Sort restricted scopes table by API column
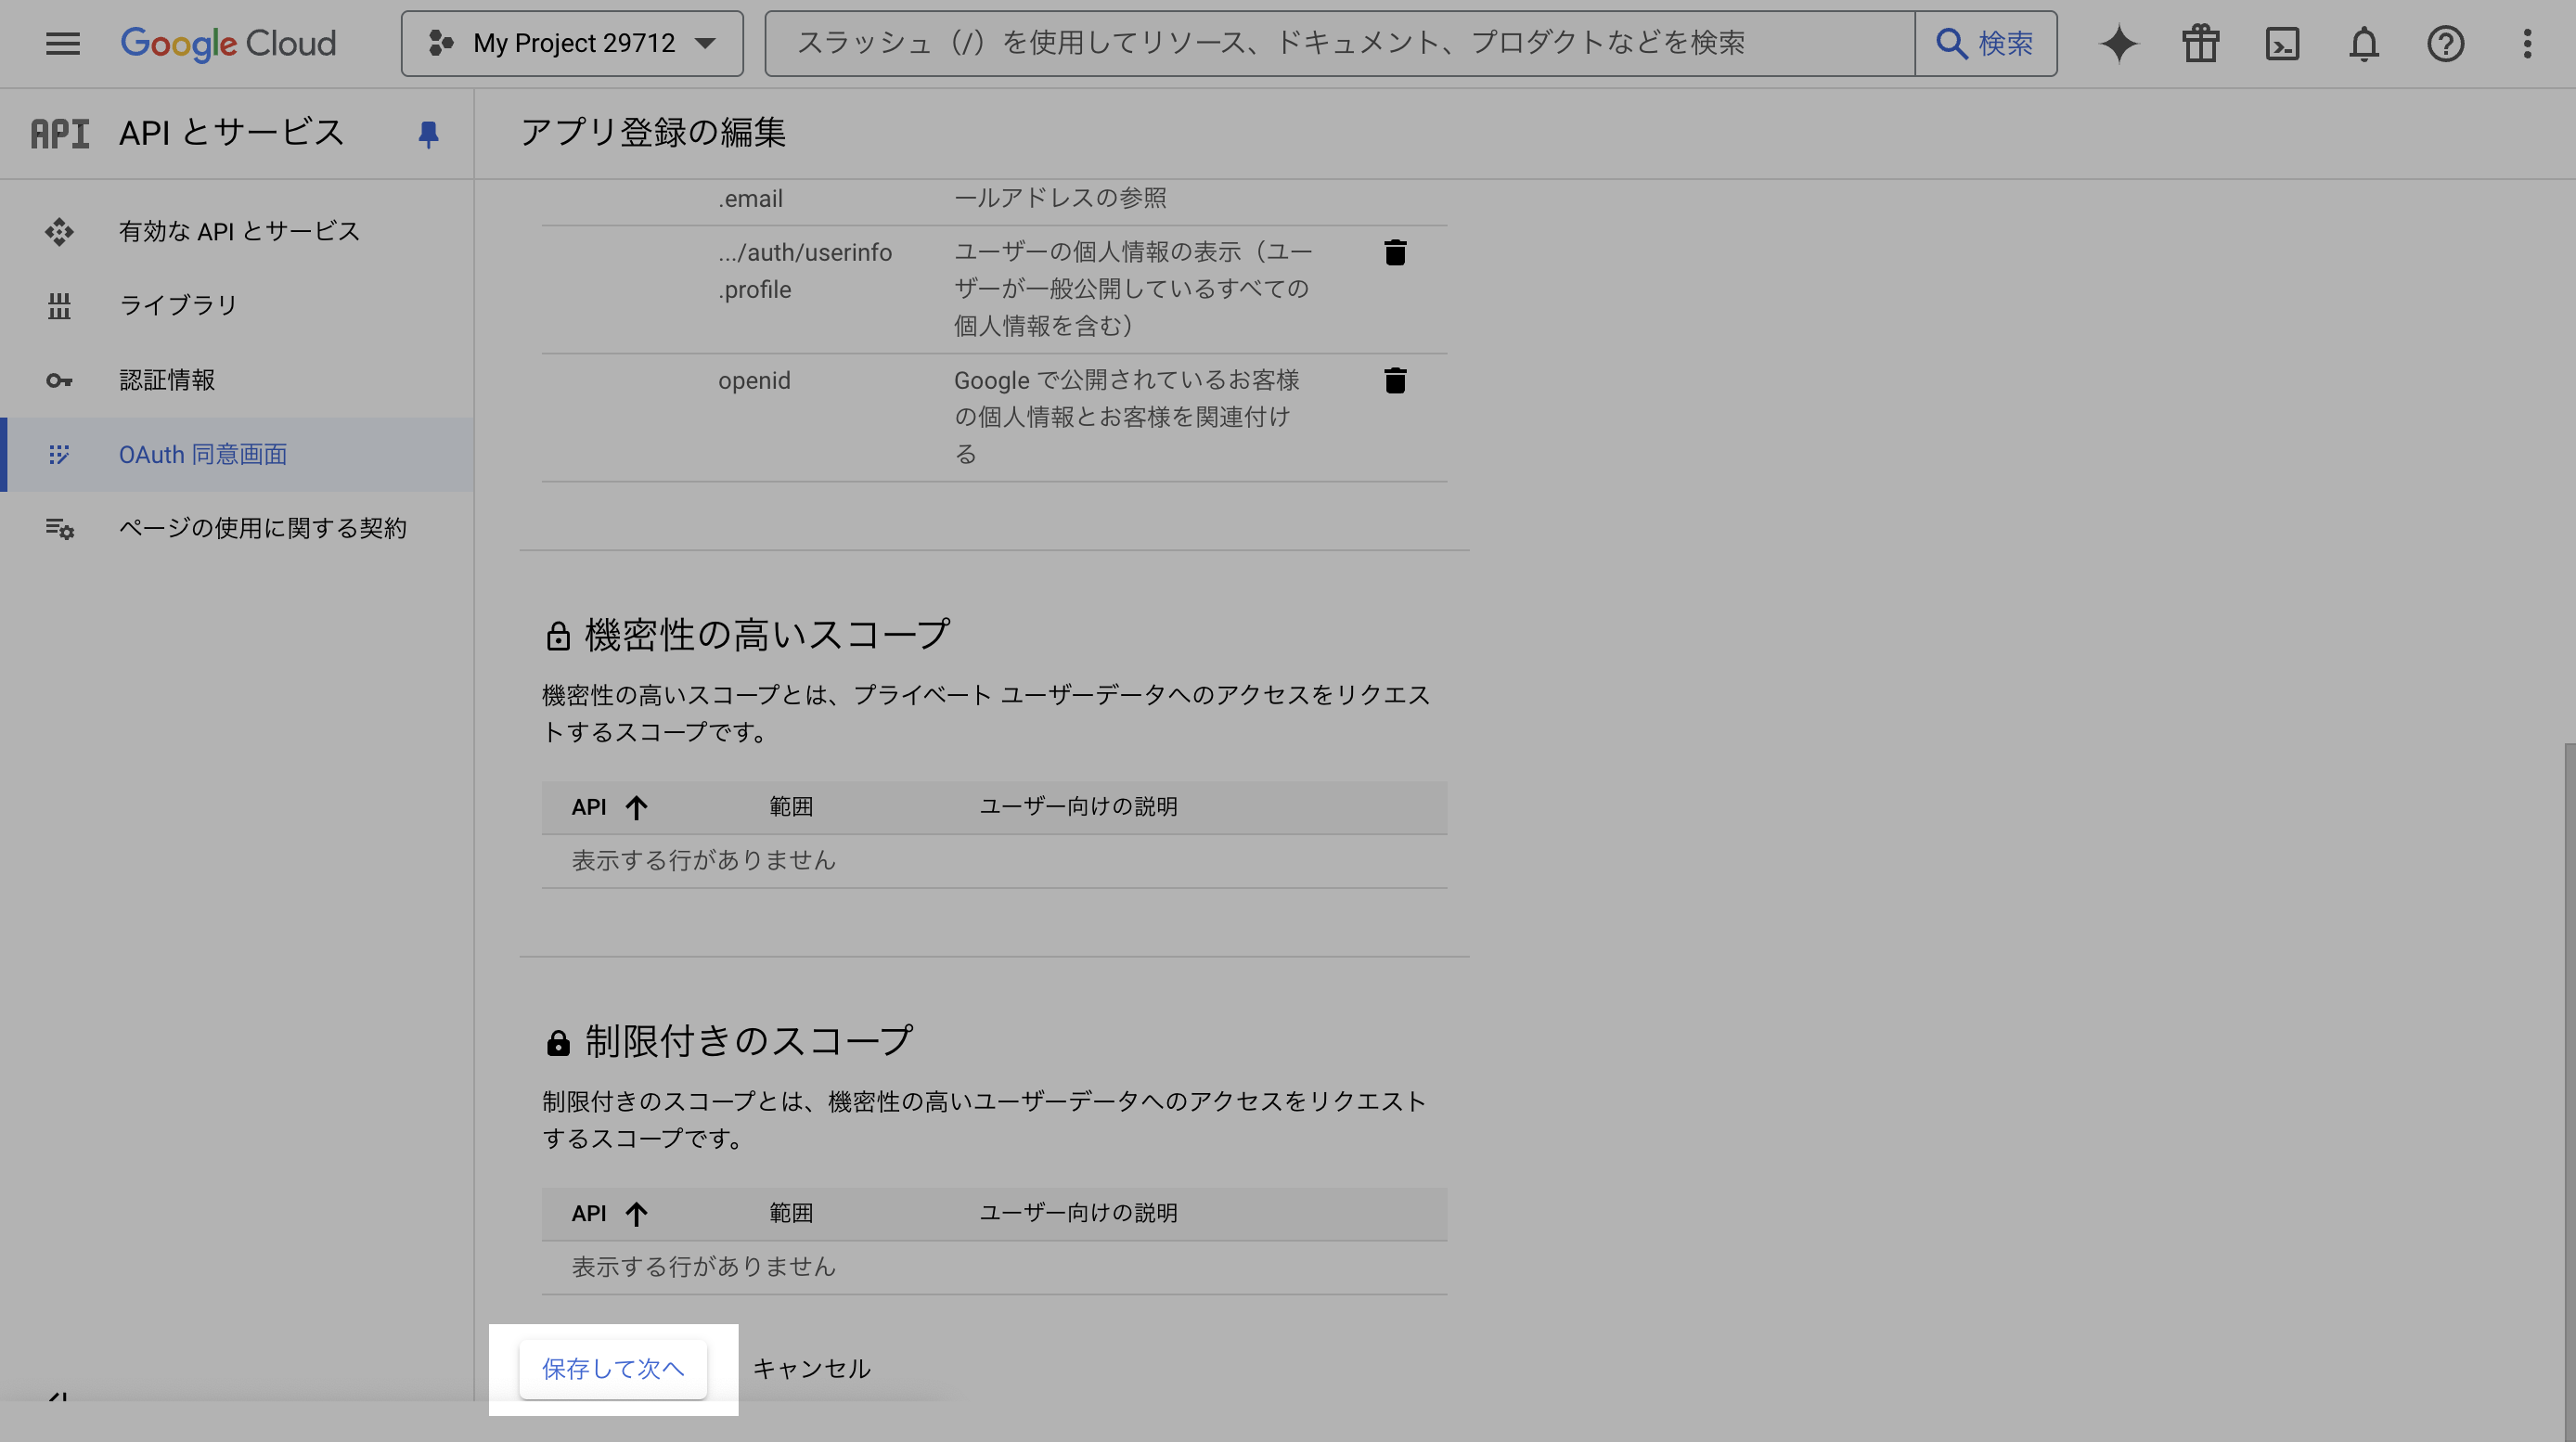The width and height of the screenshot is (2576, 1442). (608, 1213)
